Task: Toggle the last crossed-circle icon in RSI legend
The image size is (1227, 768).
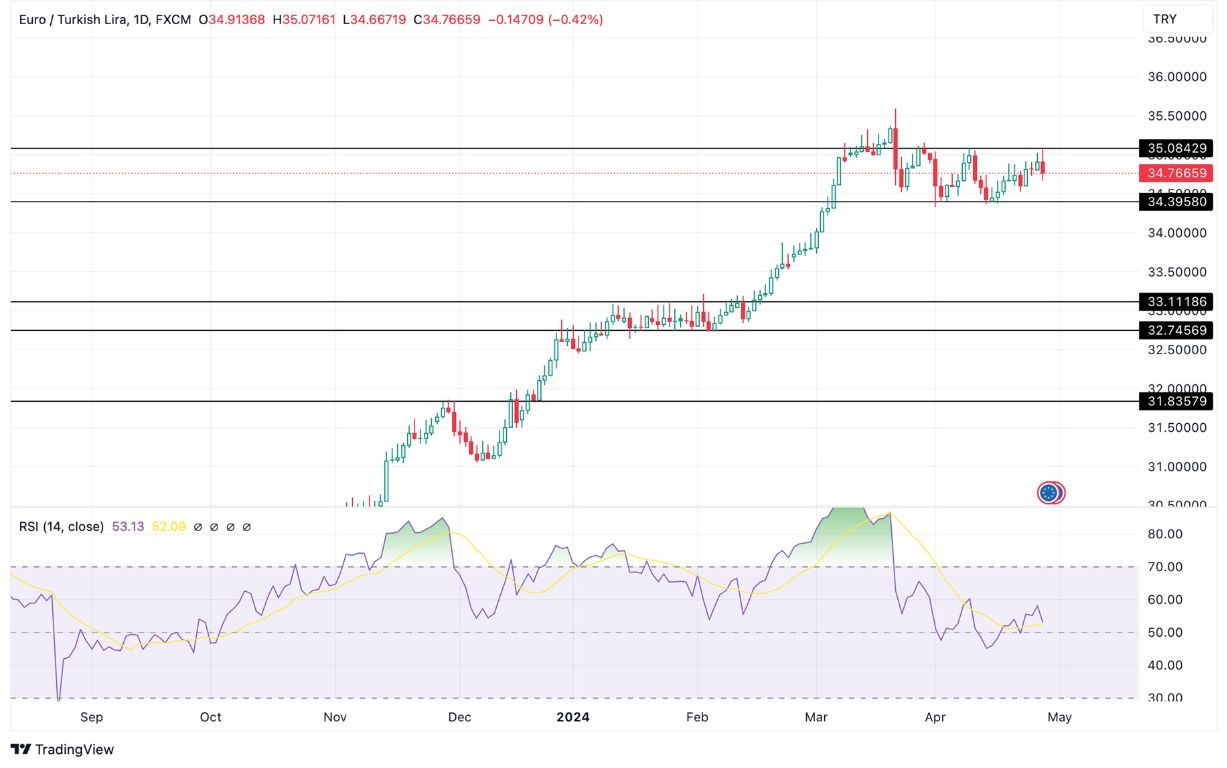Action: click(246, 527)
